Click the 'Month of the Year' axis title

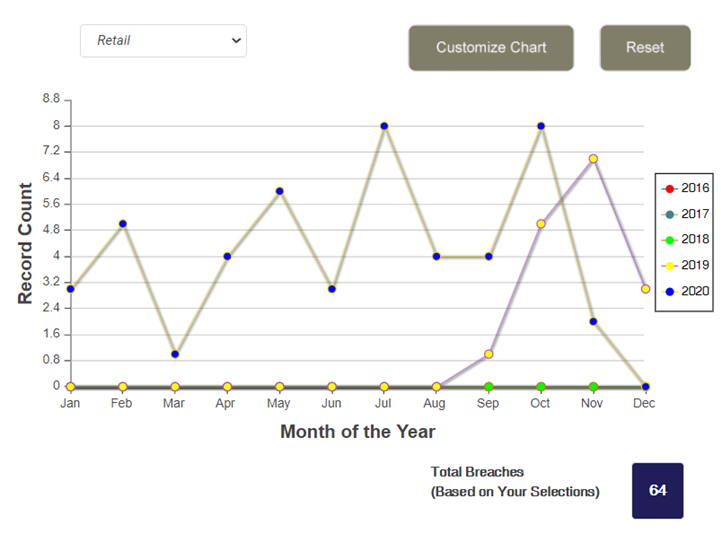pyautogui.click(x=358, y=432)
